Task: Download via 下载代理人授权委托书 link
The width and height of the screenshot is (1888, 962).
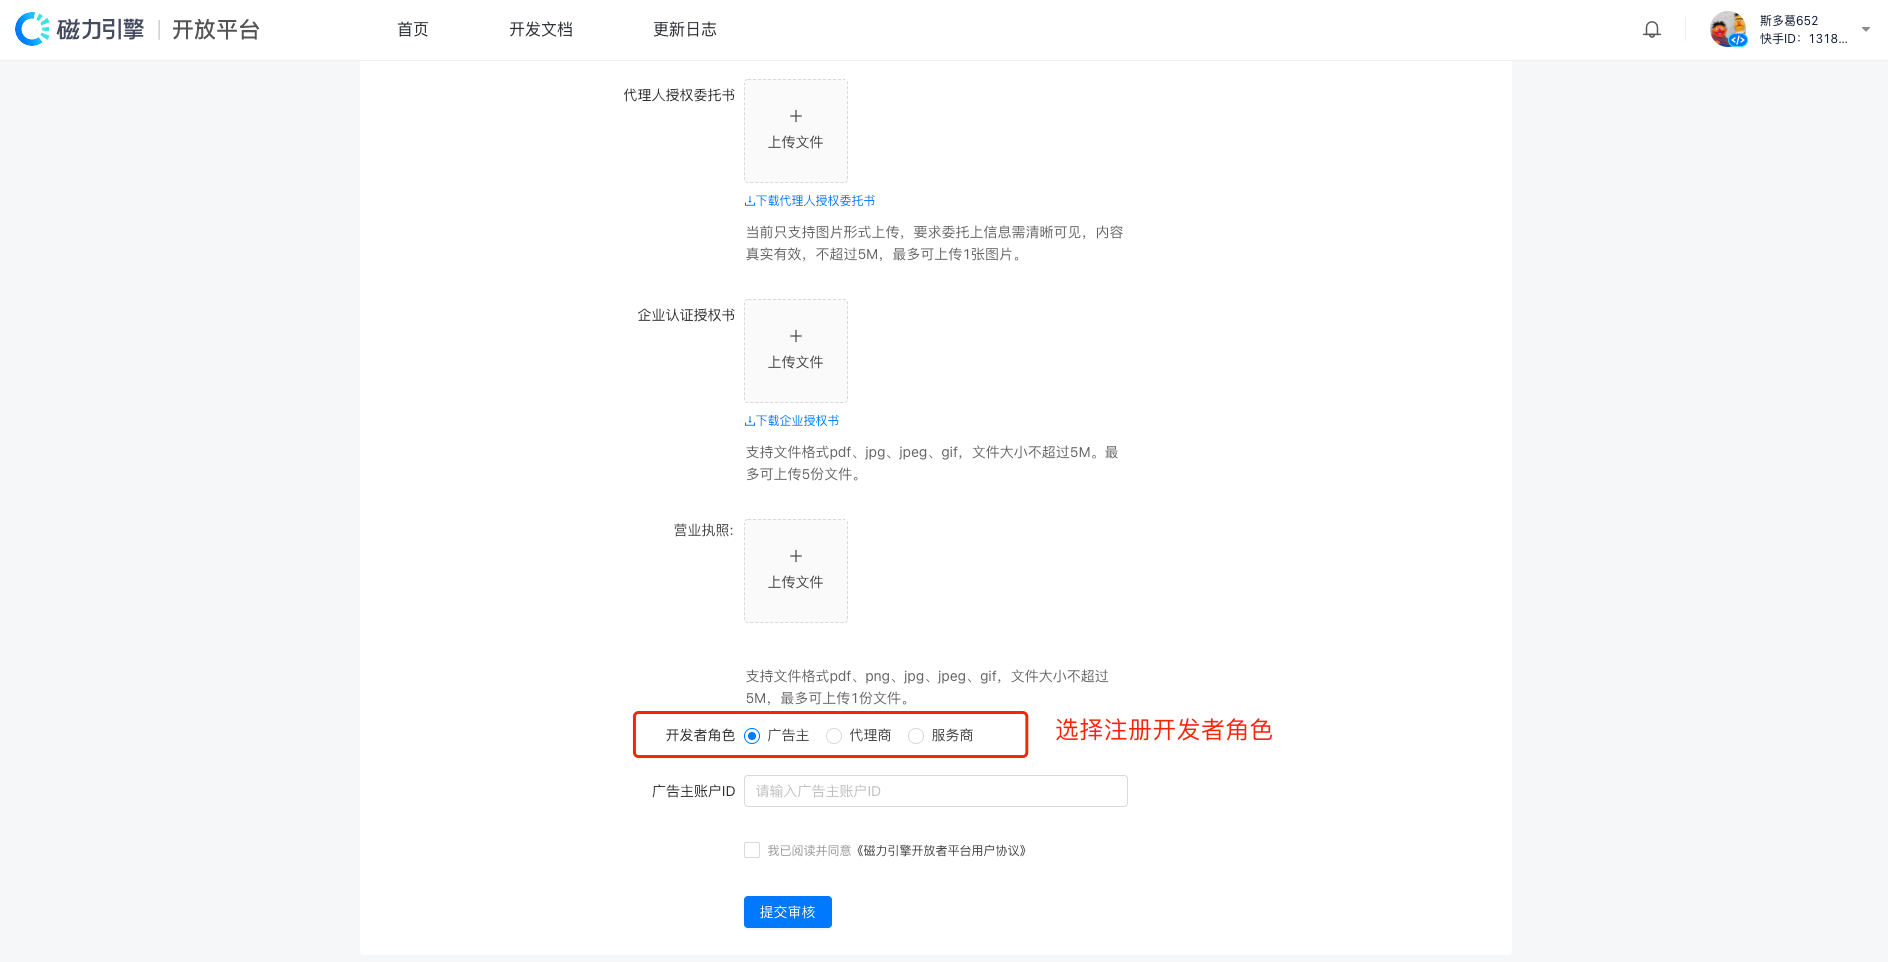Action: 810,201
